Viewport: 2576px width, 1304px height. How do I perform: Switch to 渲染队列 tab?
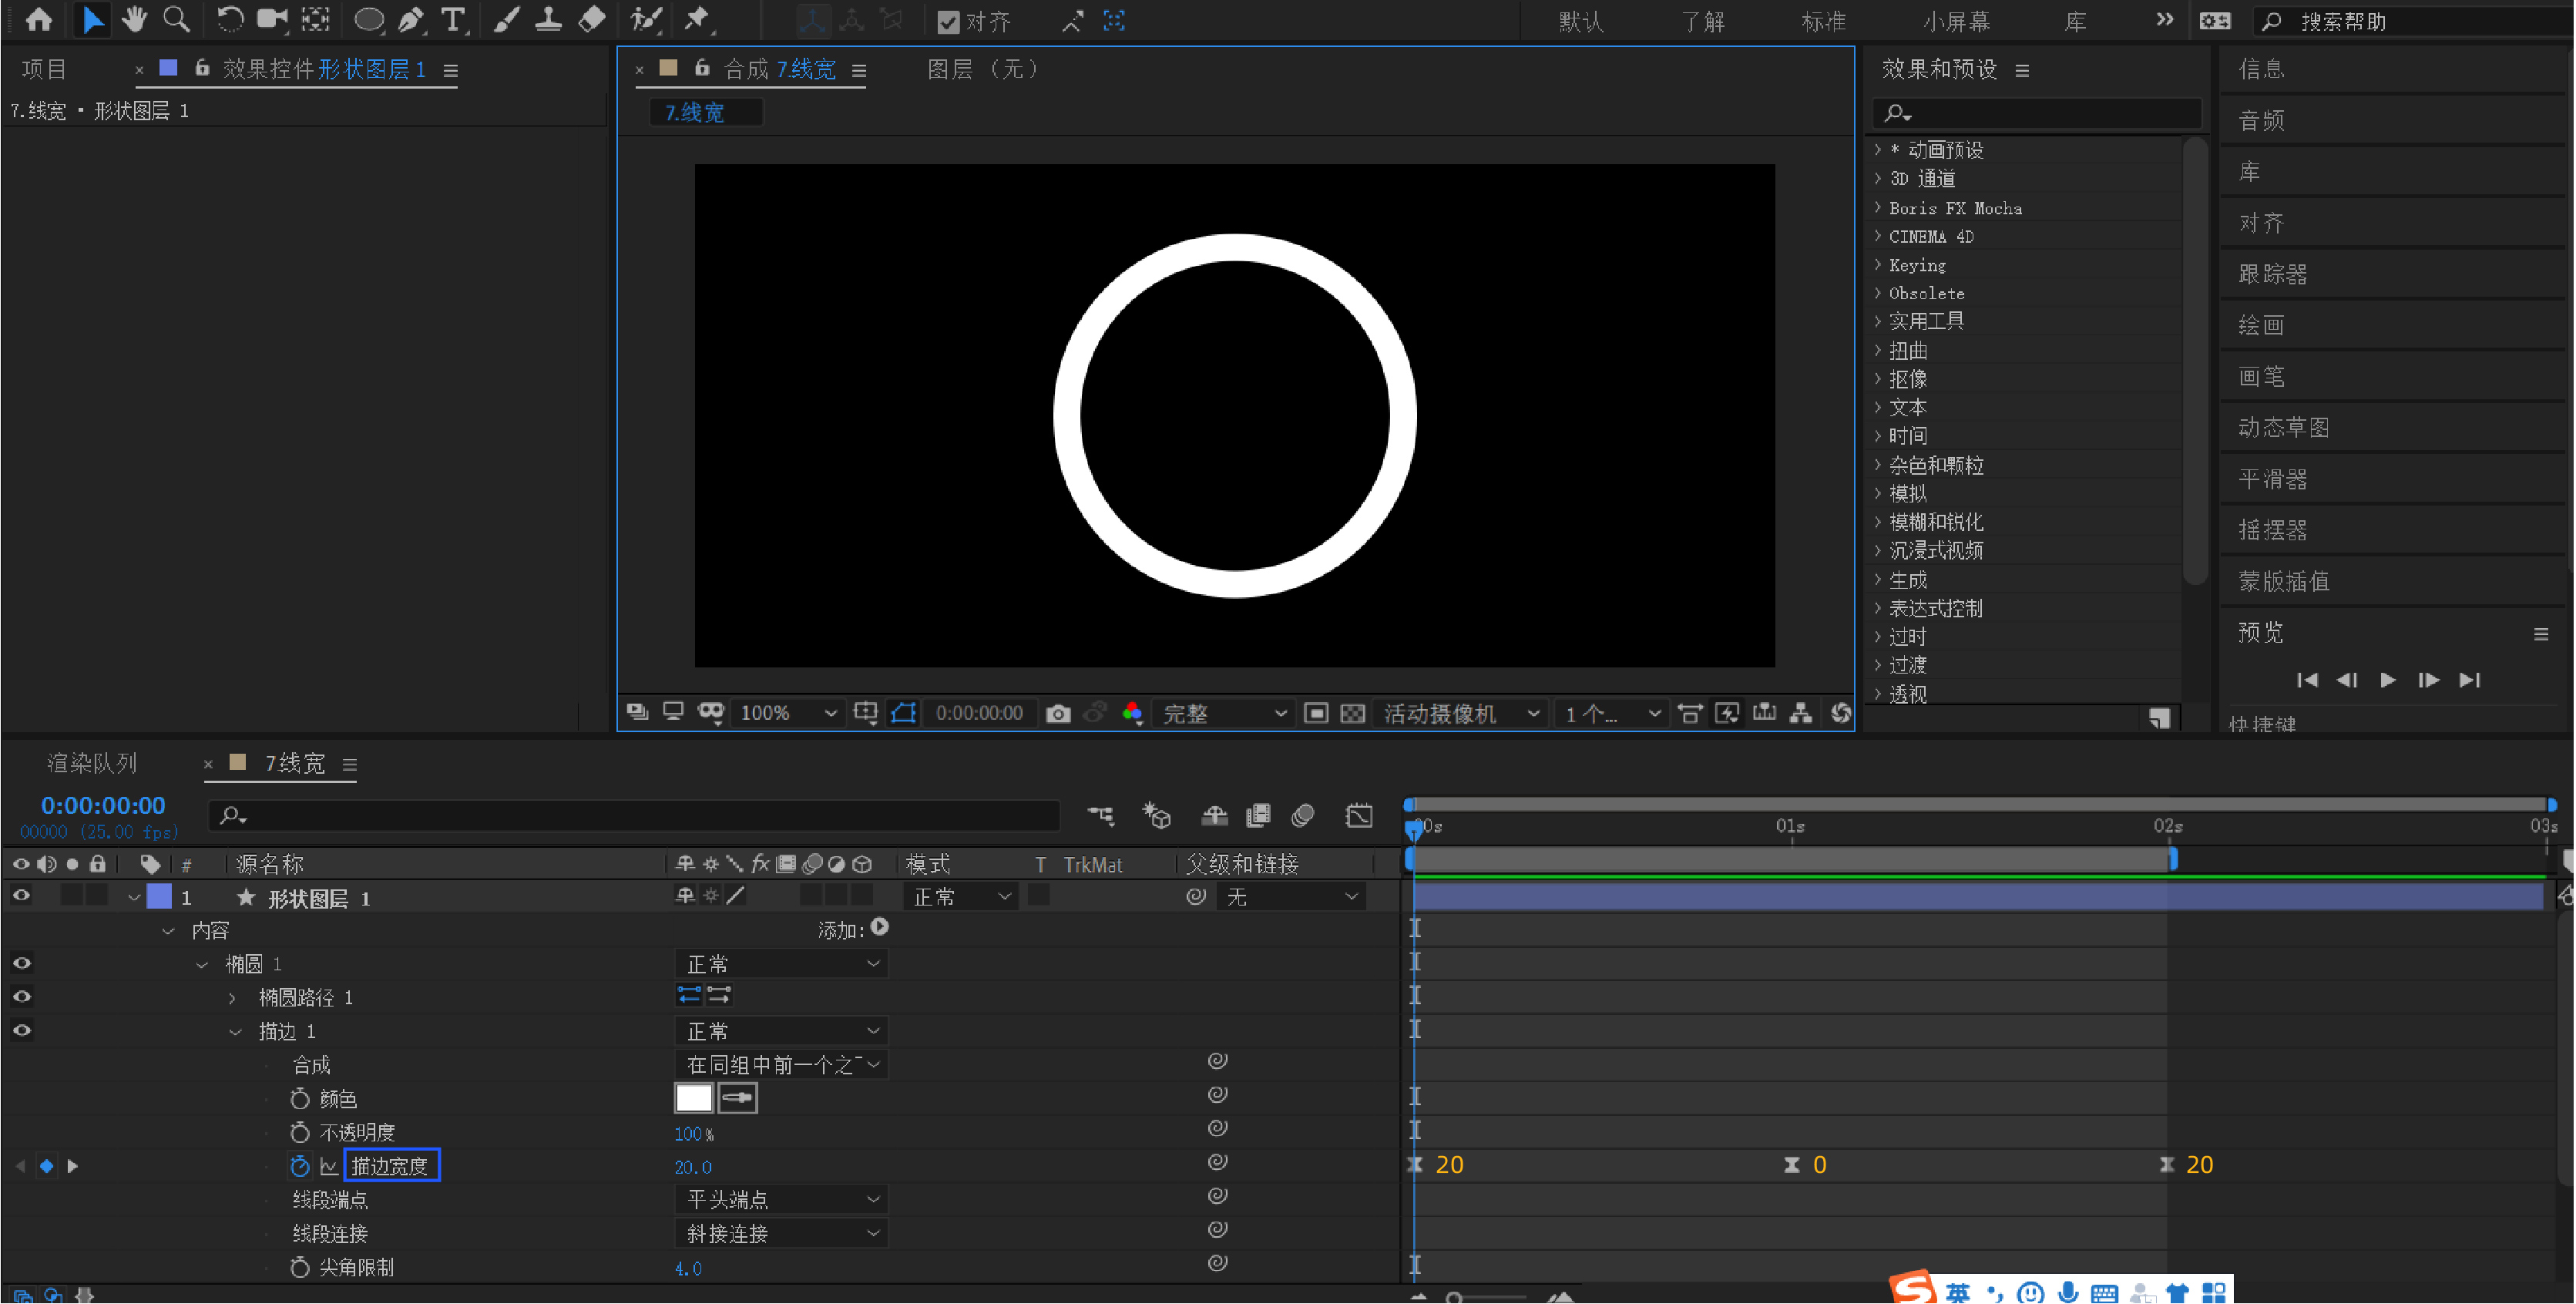tap(92, 764)
